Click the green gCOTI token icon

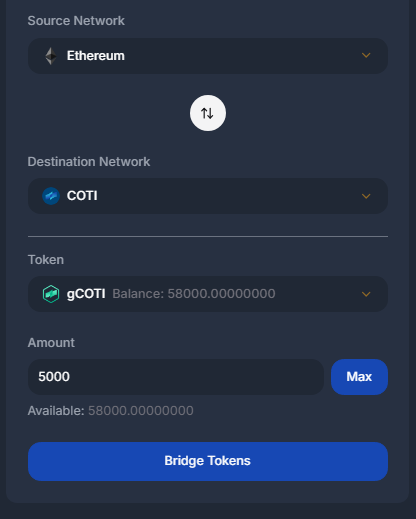click(x=51, y=294)
